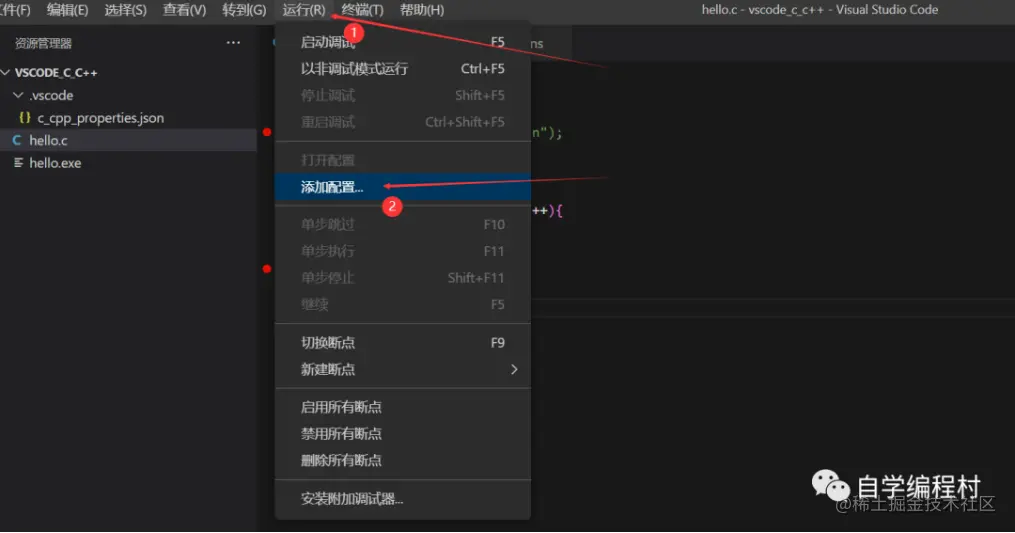Open the 终端(T) menu
The image size is (1015, 533).
coord(362,10)
